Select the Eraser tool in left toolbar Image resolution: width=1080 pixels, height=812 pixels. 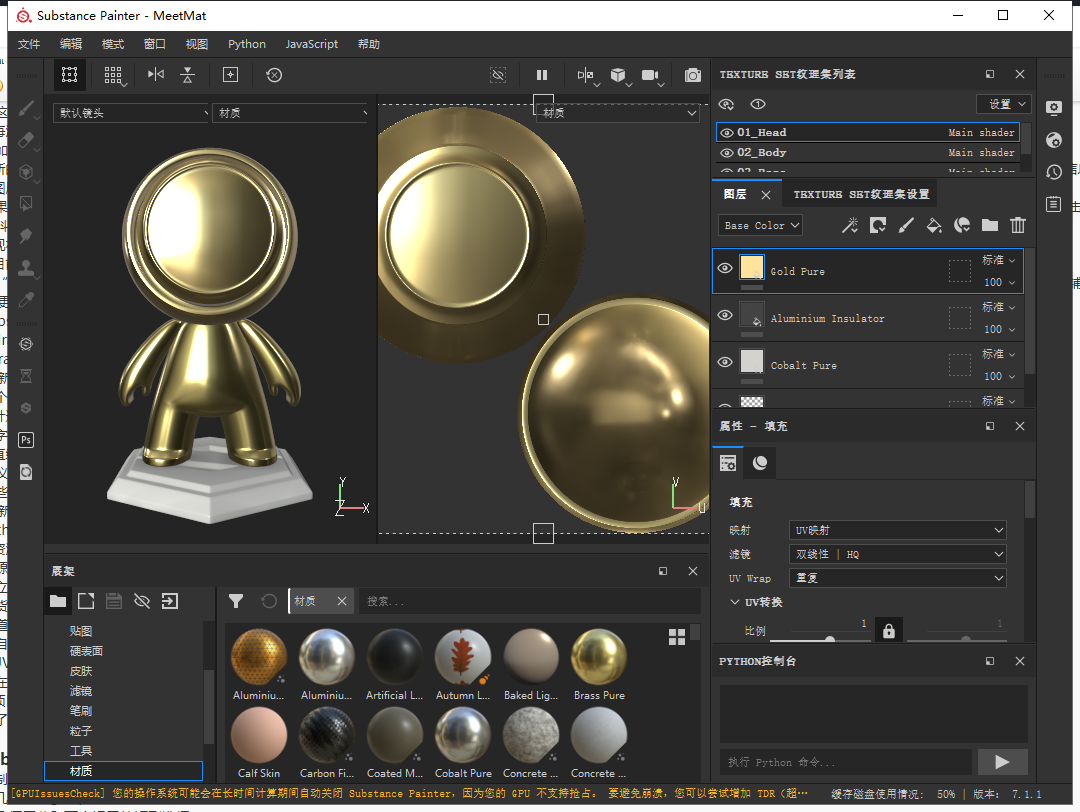click(26, 140)
